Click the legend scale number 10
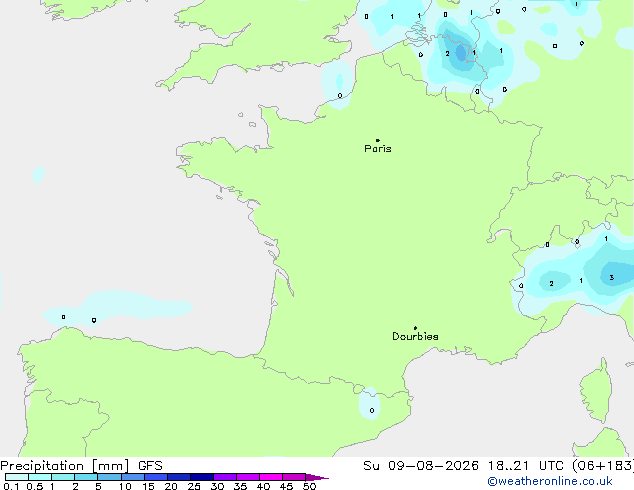634x490 pixels. pyautogui.click(x=125, y=486)
